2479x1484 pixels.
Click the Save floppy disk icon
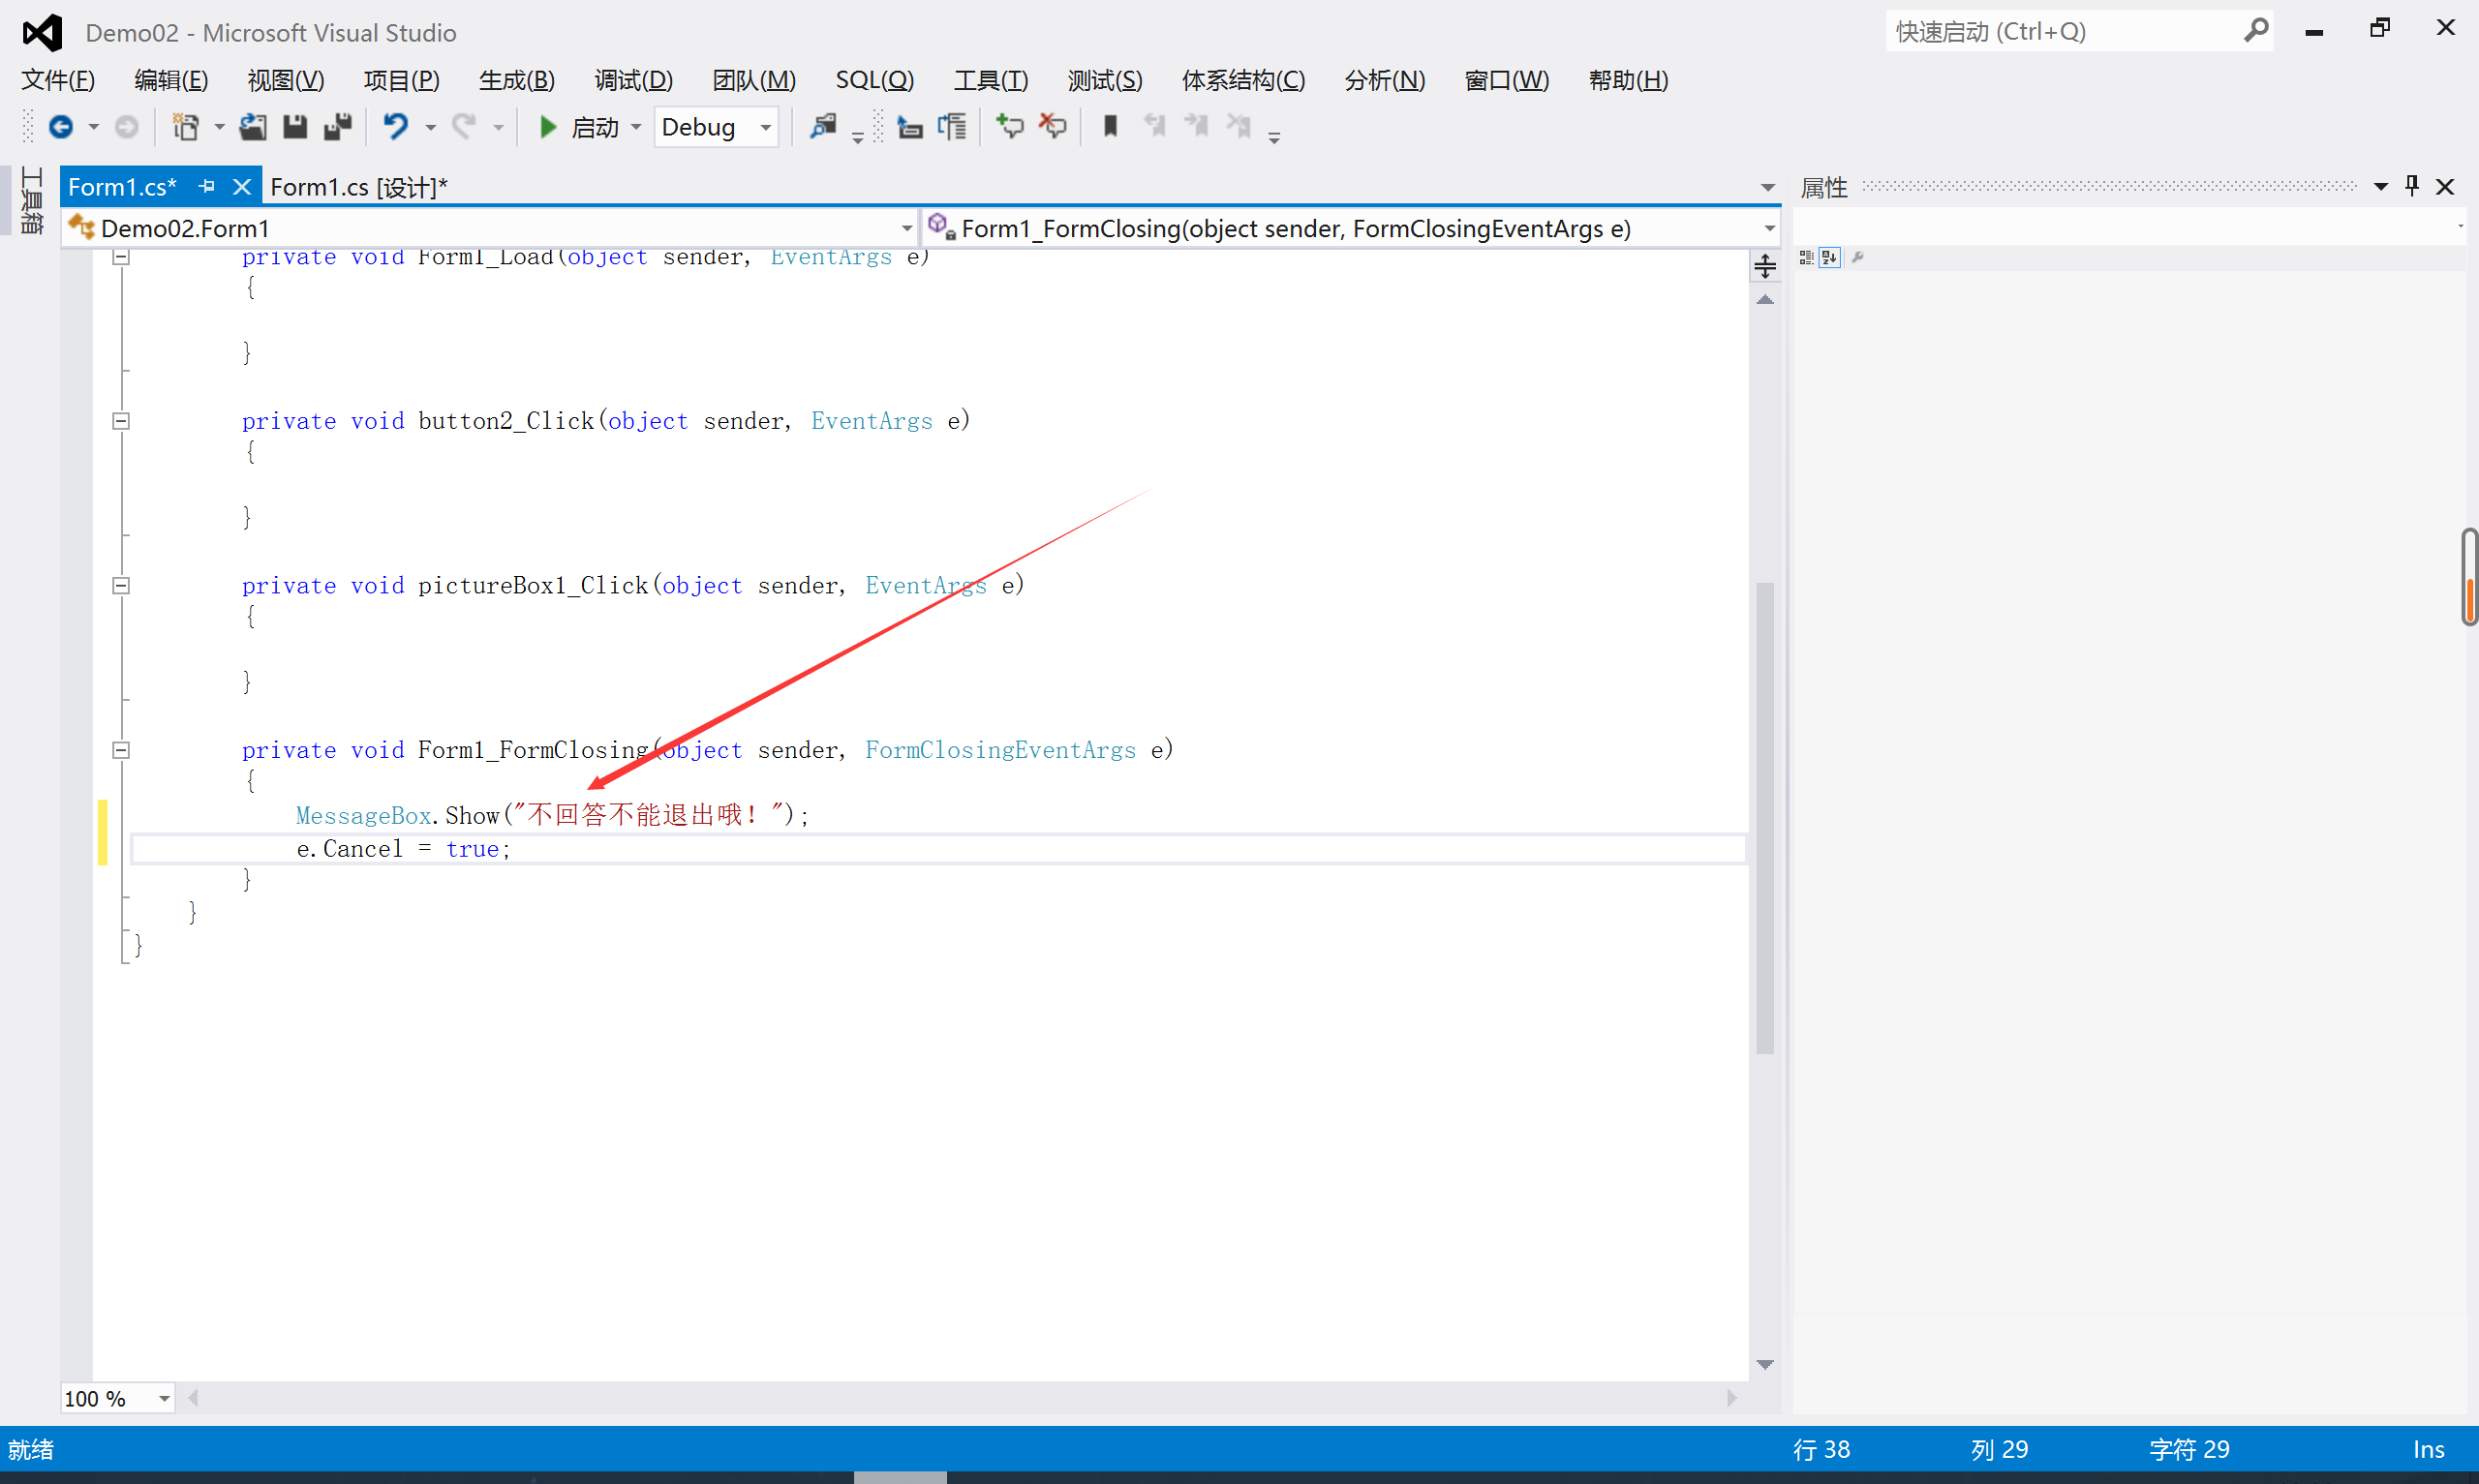pyautogui.click(x=295, y=127)
